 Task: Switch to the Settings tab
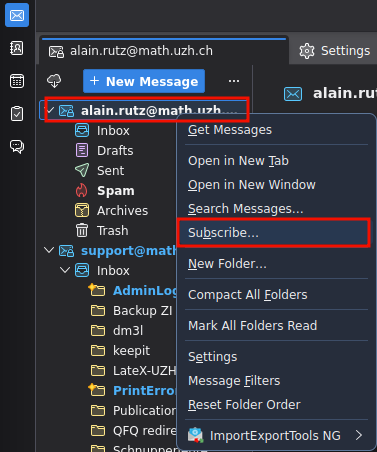pyautogui.click(x=333, y=51)
